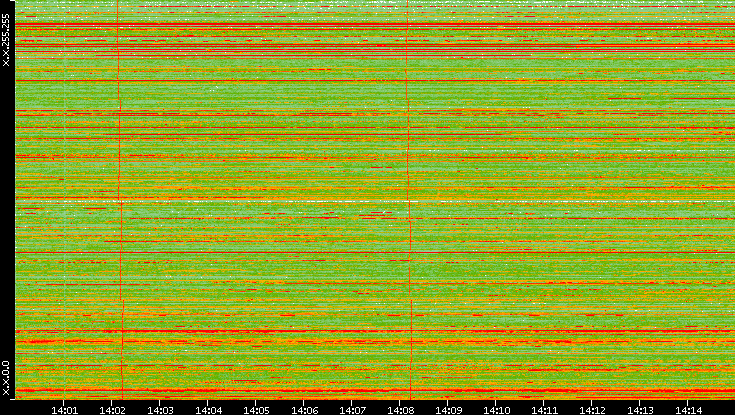Click the 14:10 time axis label
The height and width of the screenshot is (415, 735).
(496, 410)
